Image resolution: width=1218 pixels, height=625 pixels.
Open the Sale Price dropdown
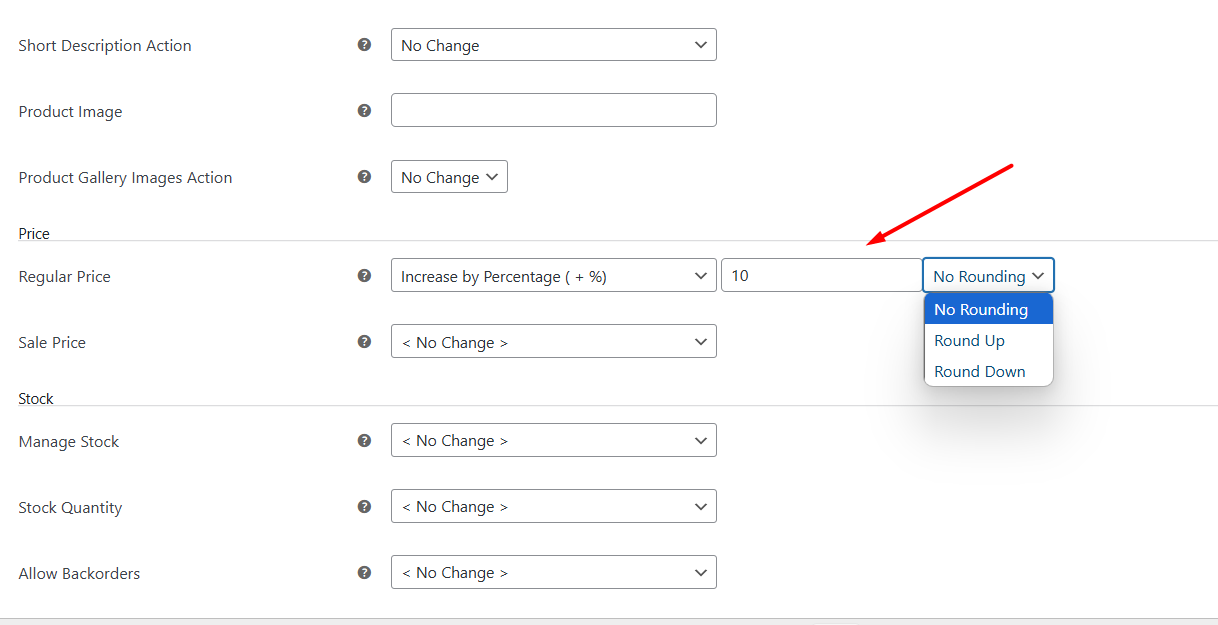[554, 342]
